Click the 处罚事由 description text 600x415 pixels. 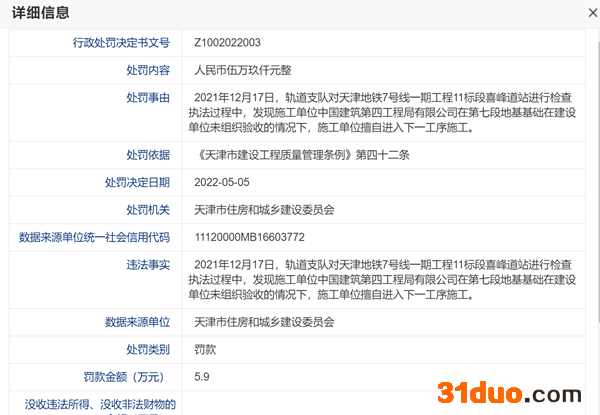pos(385,113)
